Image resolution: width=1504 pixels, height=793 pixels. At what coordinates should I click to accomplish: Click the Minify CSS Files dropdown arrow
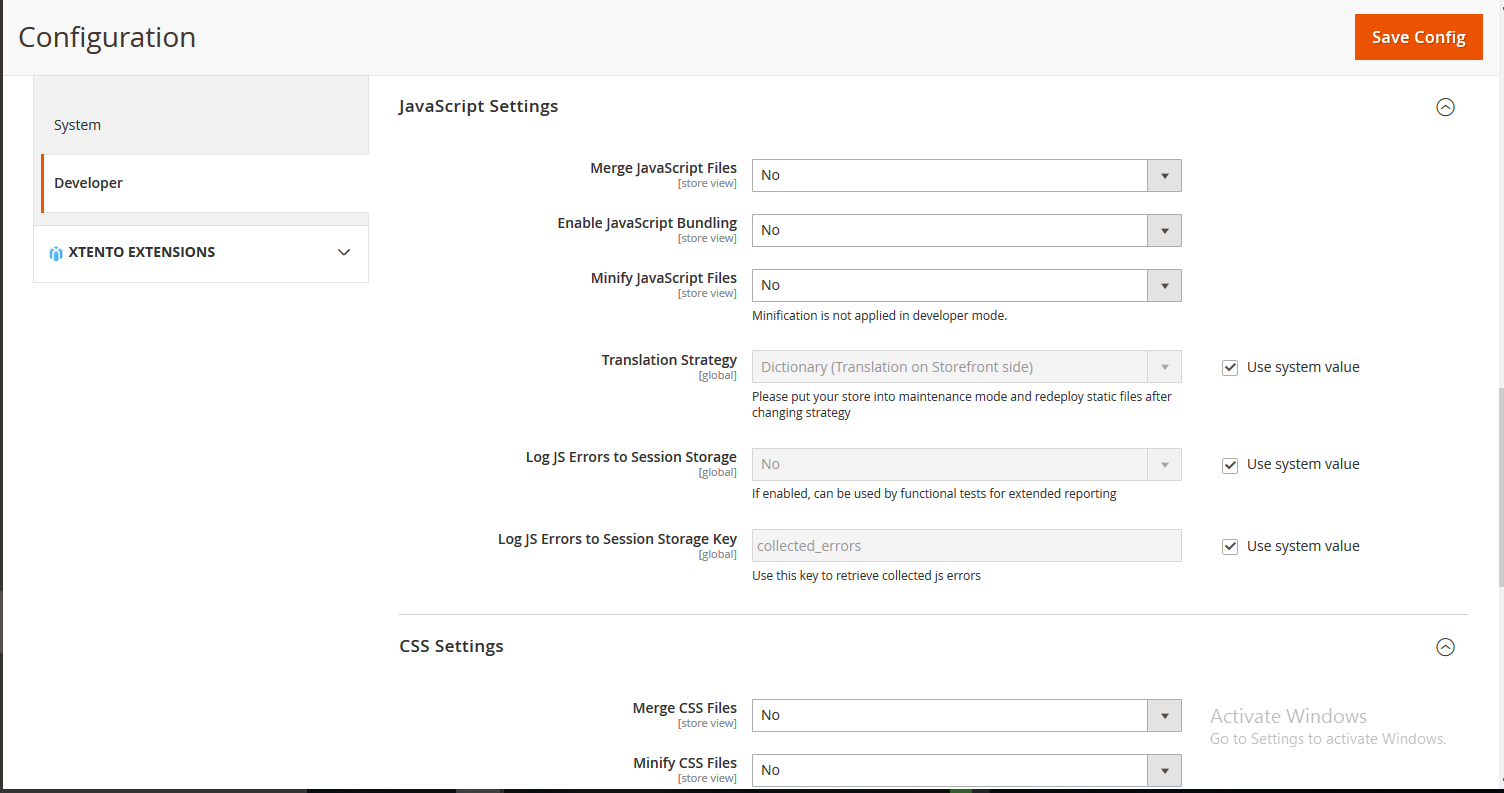pos(1164,770)
